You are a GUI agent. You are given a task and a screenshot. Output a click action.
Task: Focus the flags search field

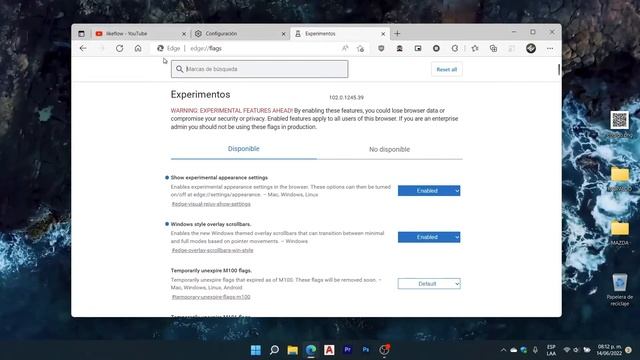[x=260, y=69]
